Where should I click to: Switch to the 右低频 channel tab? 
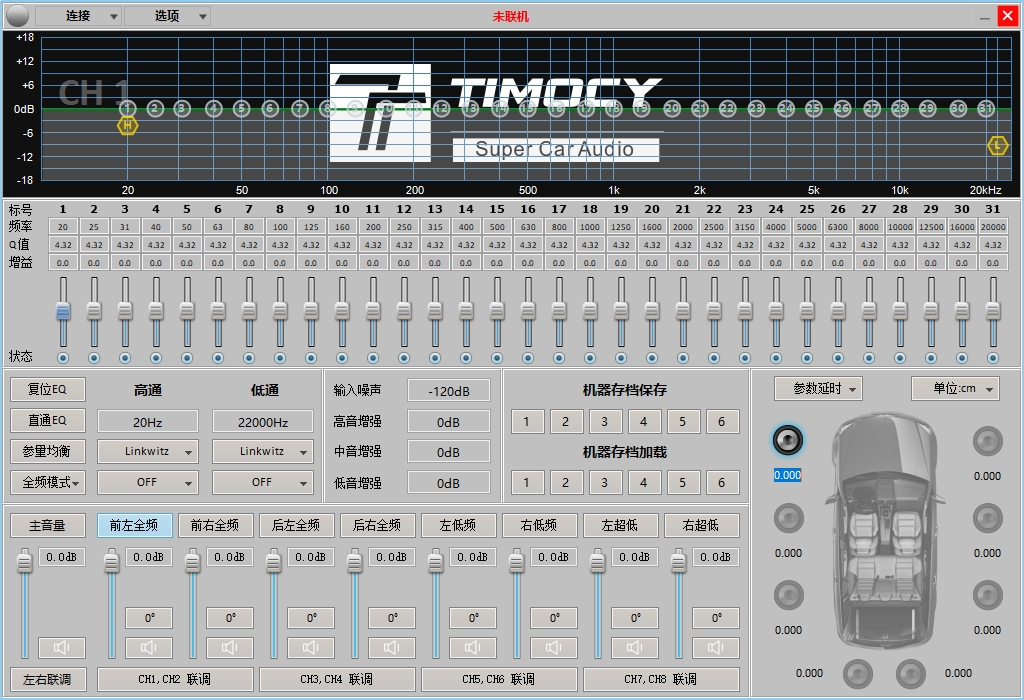(539, 525)
